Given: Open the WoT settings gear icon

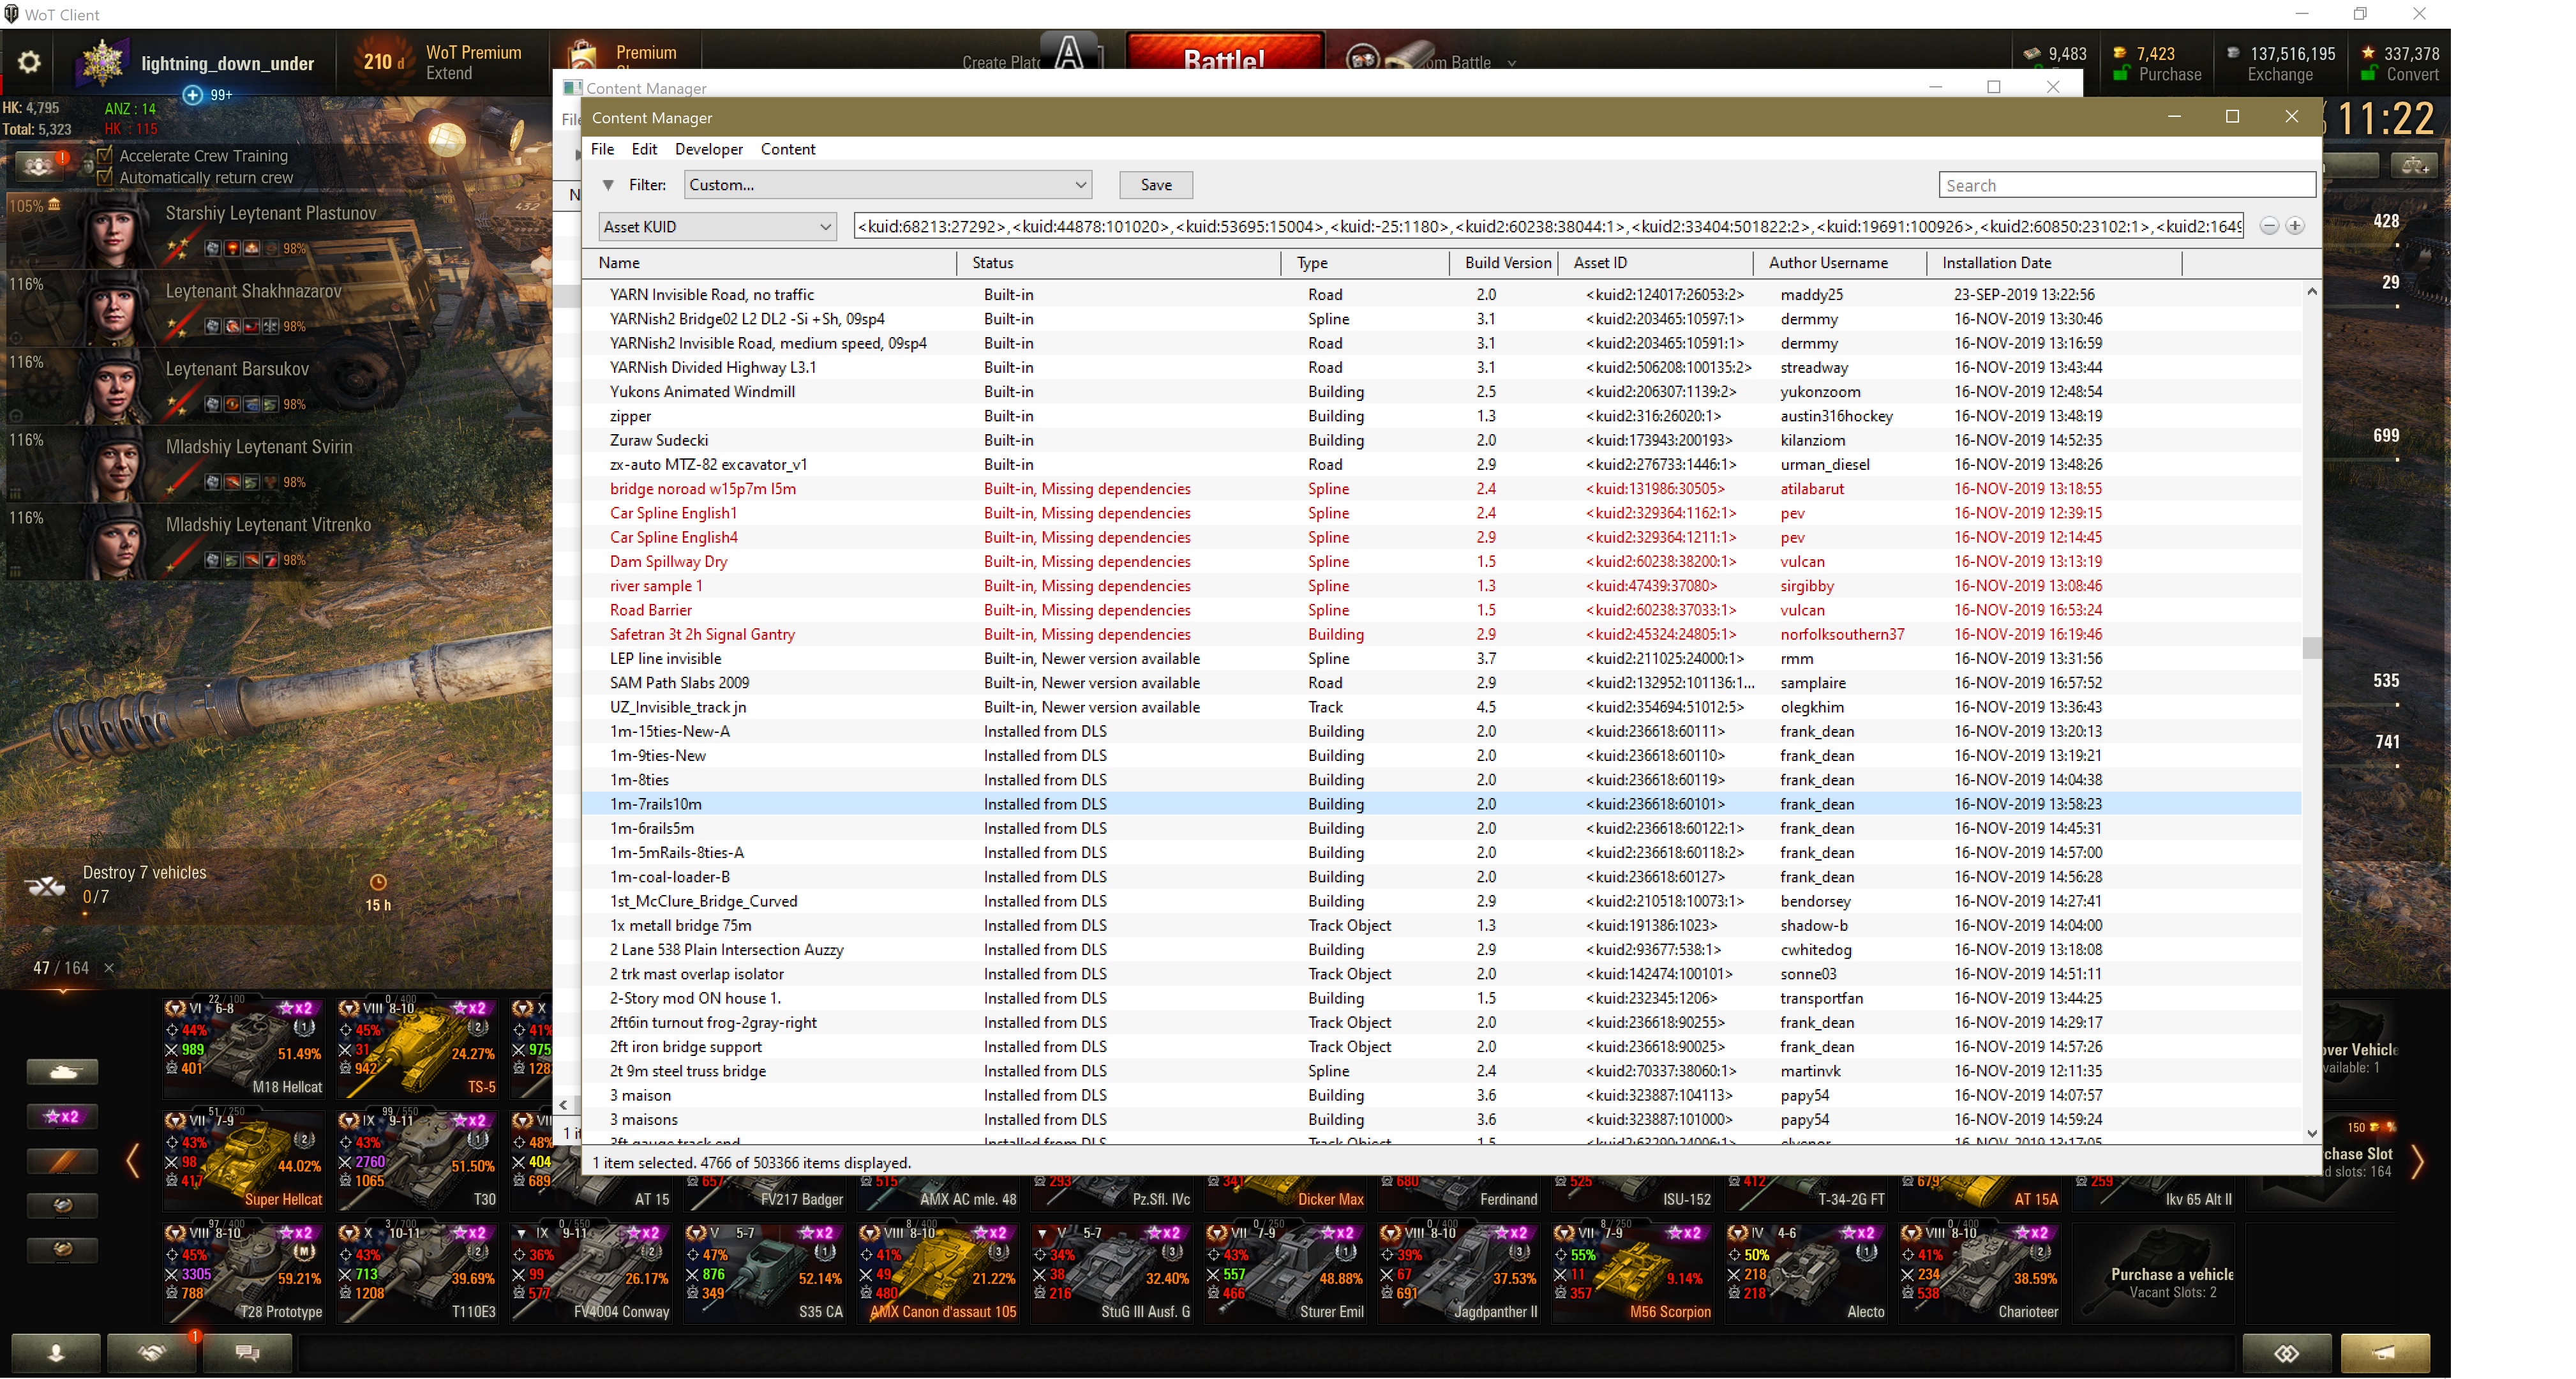Looking at the screenshot, I should pyautogui.click(x=29, y=62).
